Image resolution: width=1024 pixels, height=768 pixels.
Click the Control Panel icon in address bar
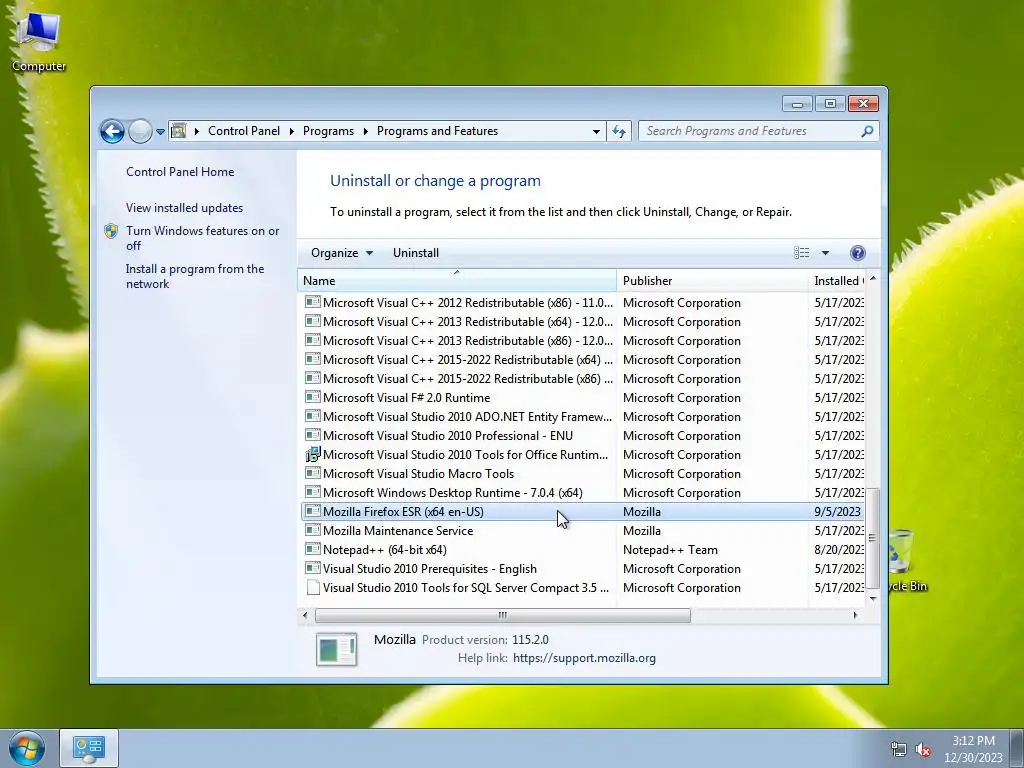[178, 131]
